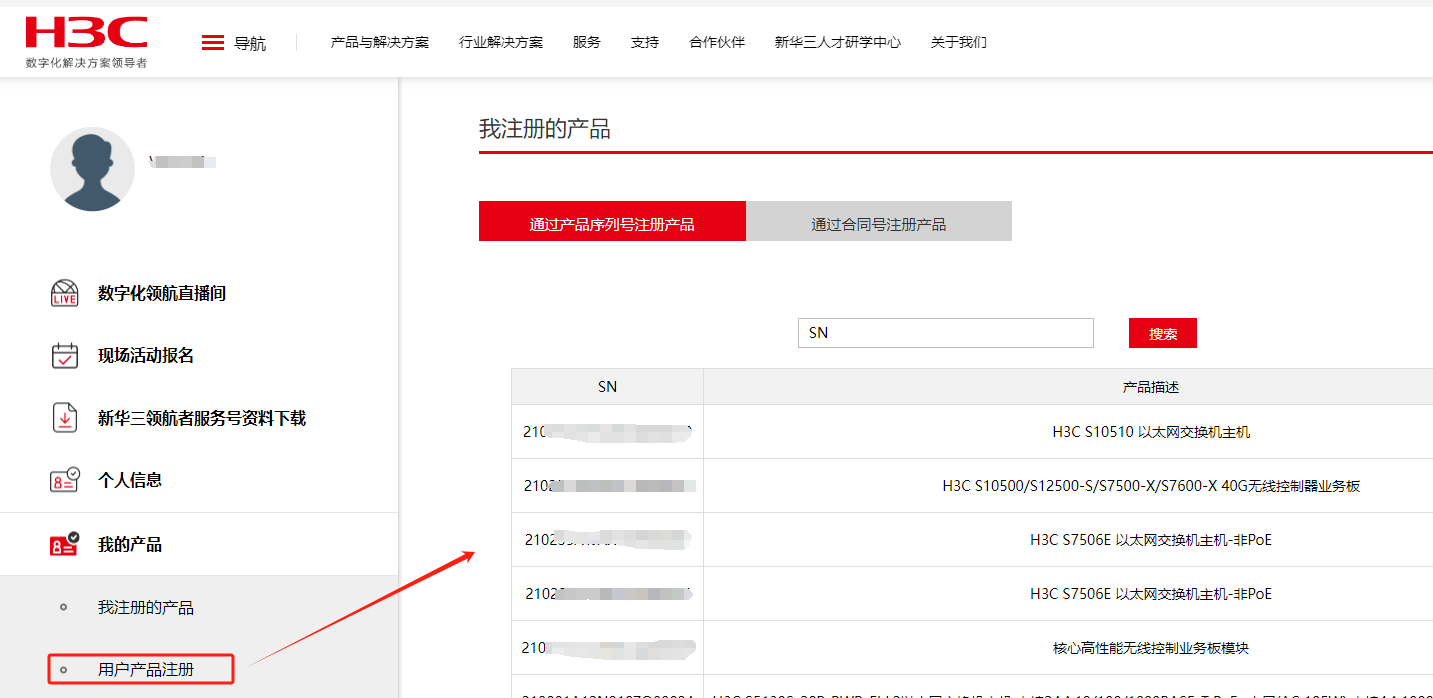Click the blurred username beside avatar

coord(183,161)
